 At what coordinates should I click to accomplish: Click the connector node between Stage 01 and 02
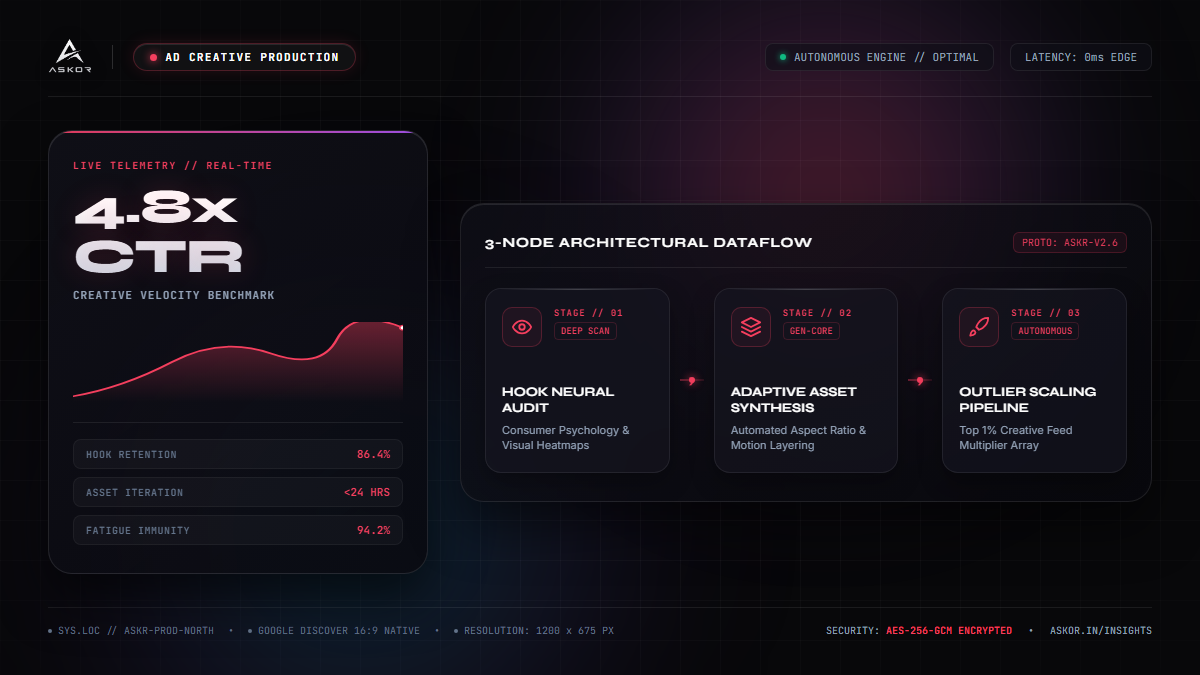pyautogui.click(x=691, y=380)
